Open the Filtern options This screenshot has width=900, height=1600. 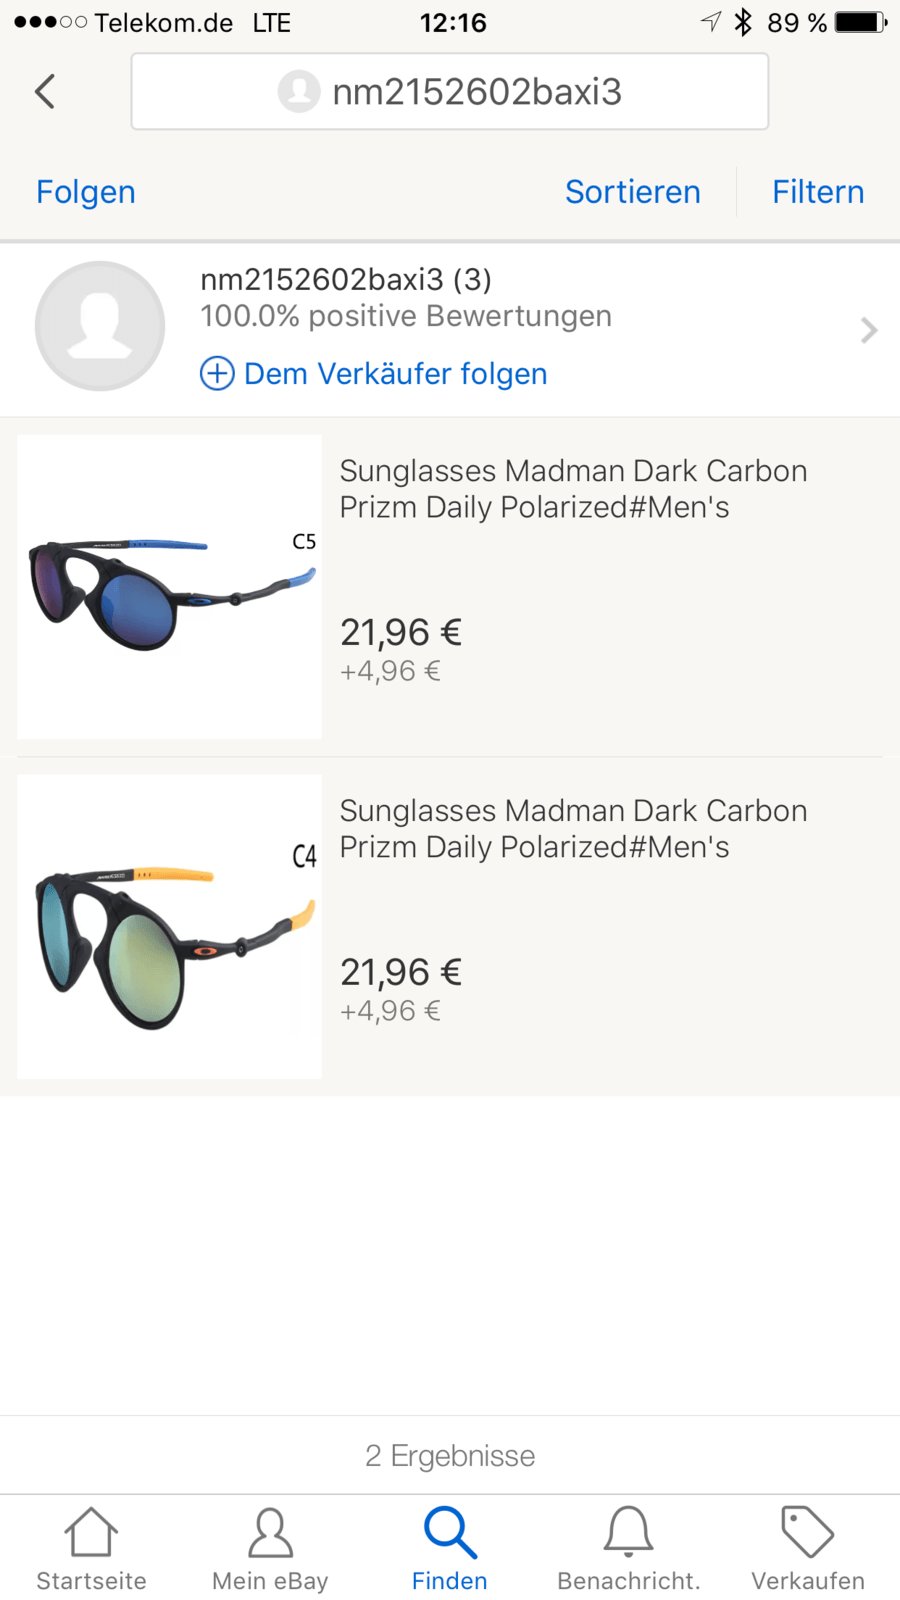tap(817, 192)
